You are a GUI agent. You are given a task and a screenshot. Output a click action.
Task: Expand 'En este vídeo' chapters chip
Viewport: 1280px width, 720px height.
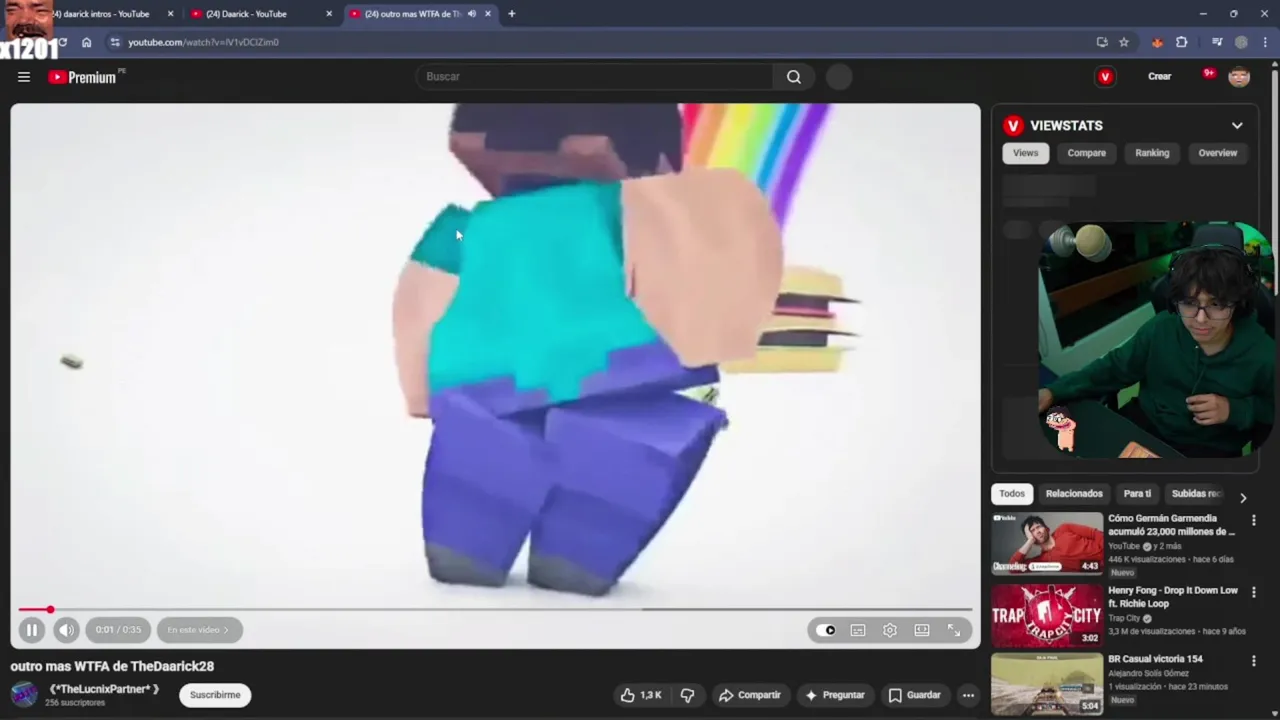199,630
